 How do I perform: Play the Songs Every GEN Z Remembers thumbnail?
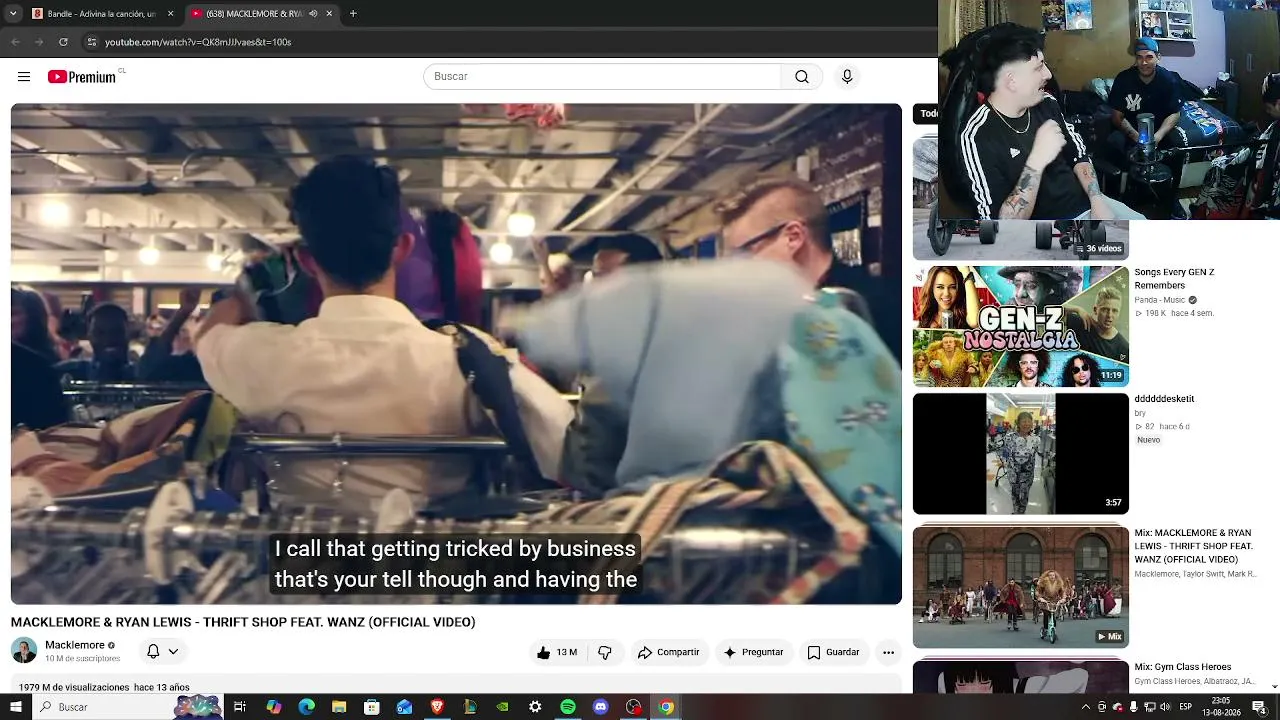click(1020, 326)
